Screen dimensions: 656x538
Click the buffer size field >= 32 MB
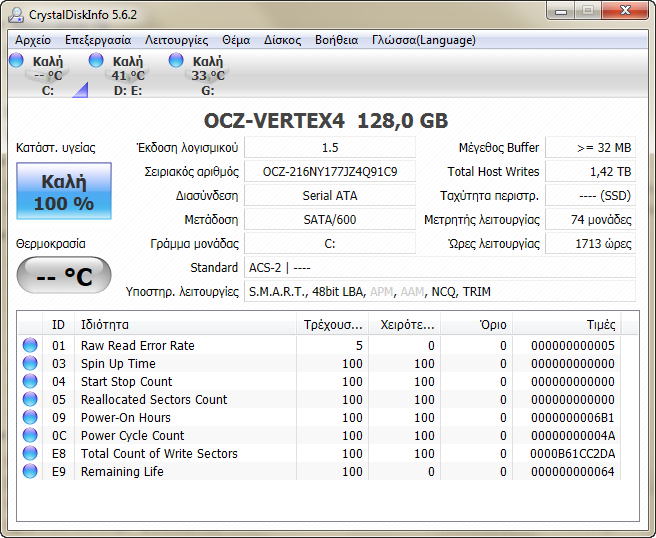click(x=590, y=148)
